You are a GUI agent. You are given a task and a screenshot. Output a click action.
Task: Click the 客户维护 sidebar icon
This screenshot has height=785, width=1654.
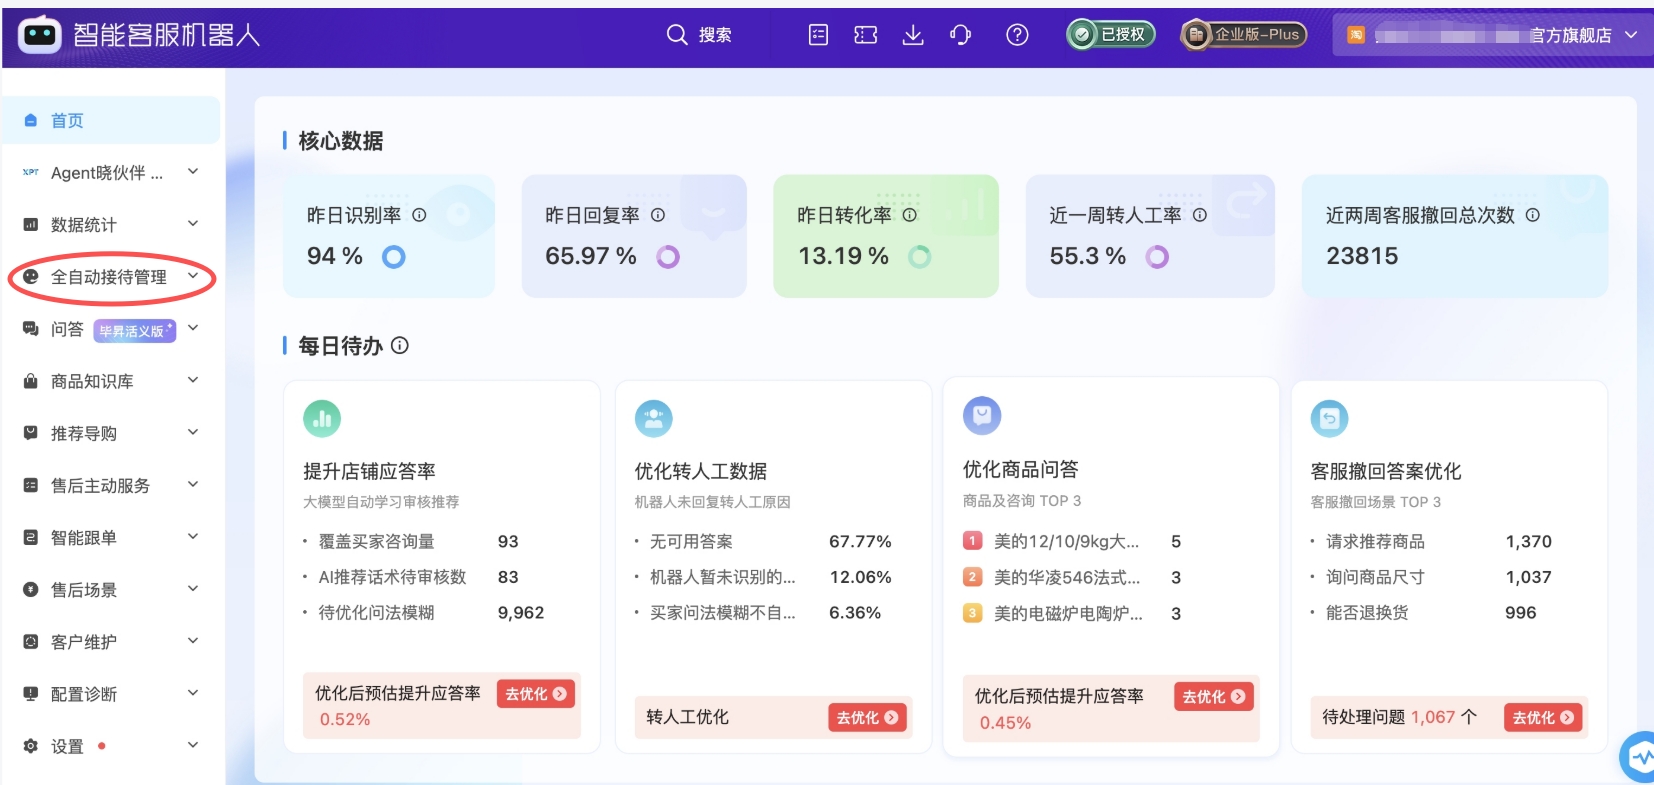[x=31, y=642]
